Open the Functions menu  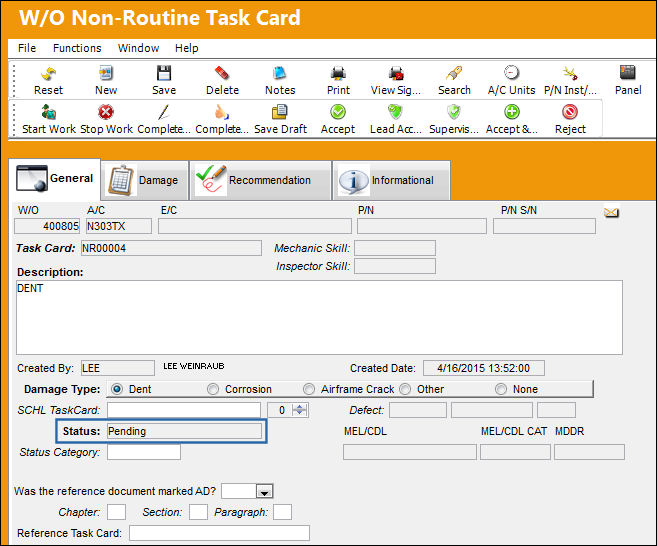(x=77, y=48)
